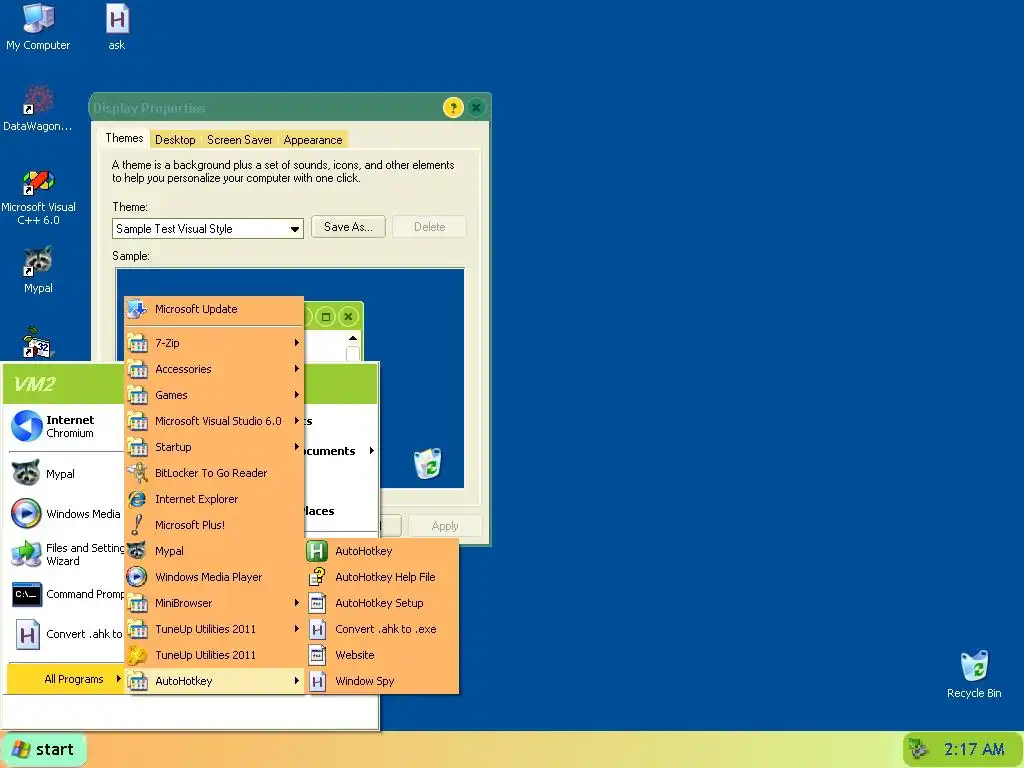Launch Windows Media Player from programs list
This screenshot has width=1024, height=768.
point(214,577)
